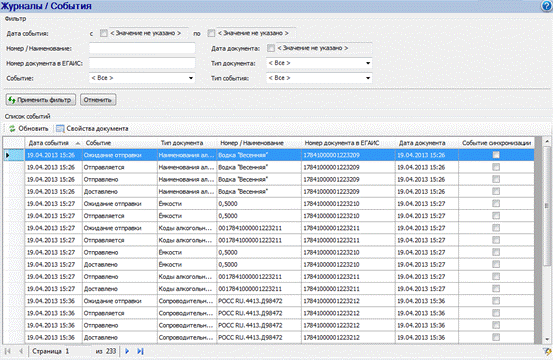Click the Применить фильтр button
Screen dimensions: 553x360
pyautogui.click(x=41, y=100)
